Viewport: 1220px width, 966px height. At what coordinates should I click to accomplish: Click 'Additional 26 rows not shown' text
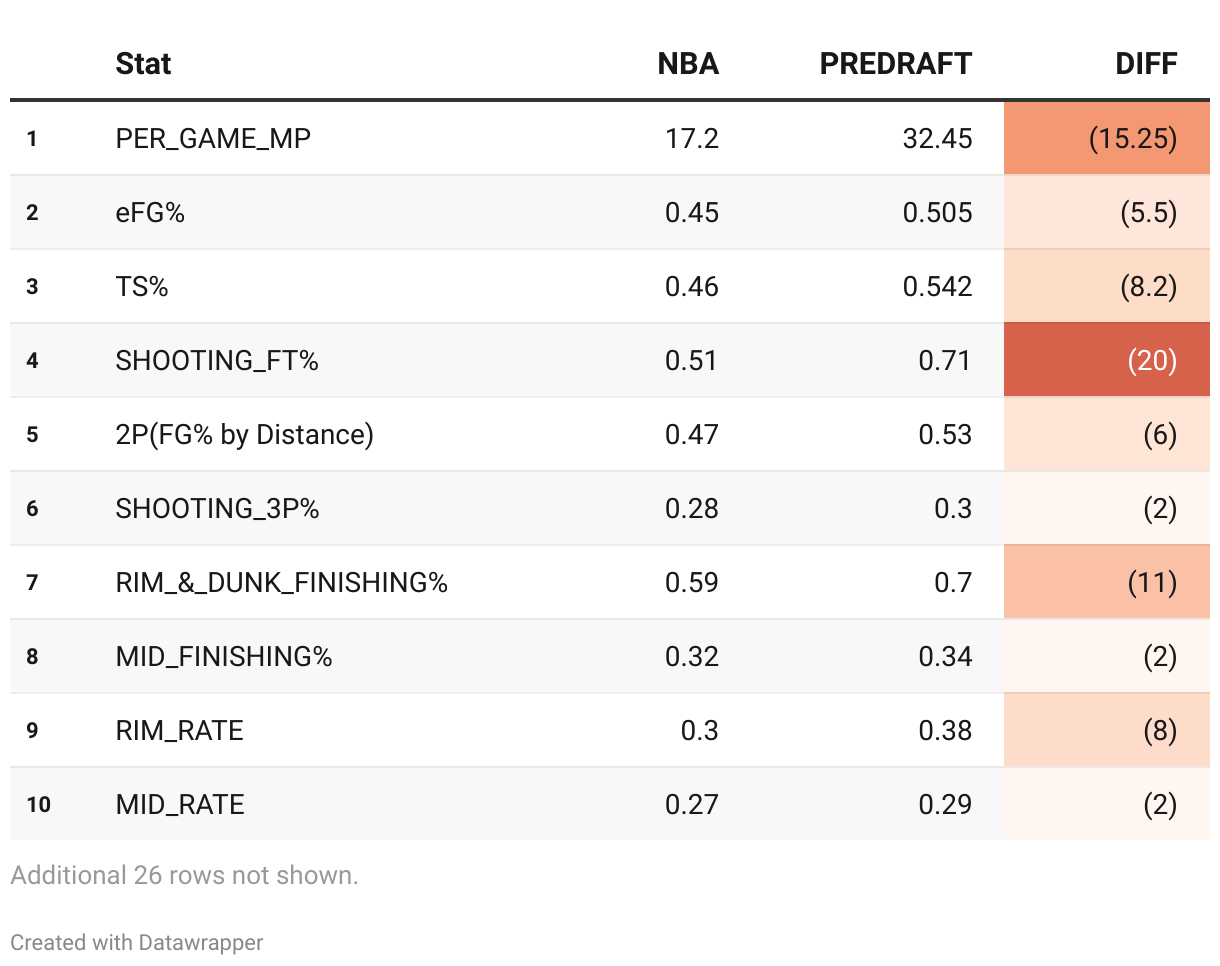(x=184, y=875)
